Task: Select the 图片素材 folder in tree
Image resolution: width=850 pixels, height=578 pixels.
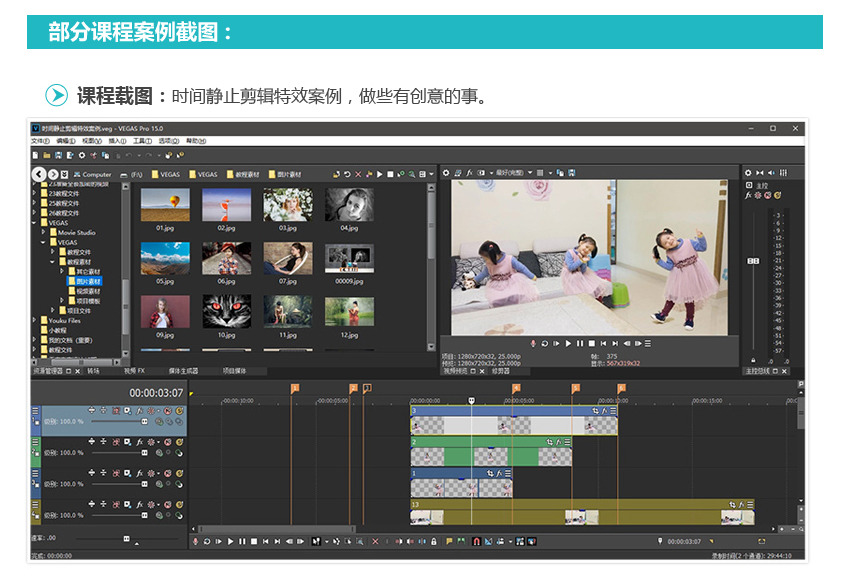Action: click(x=84, y=281)
